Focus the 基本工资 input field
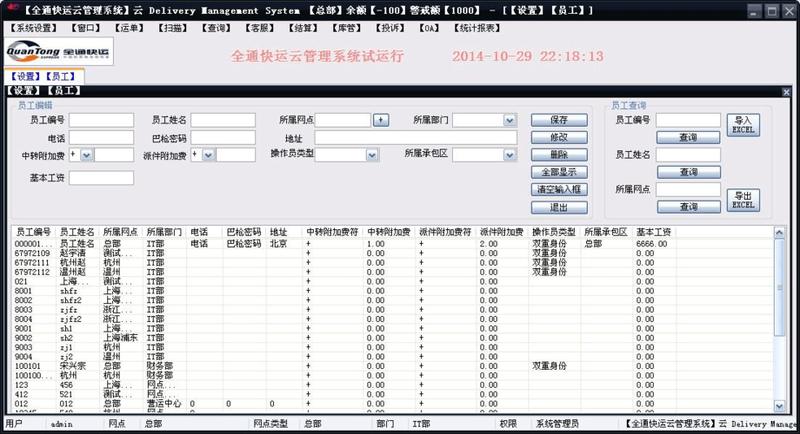This screenshot has width=800, height=434. 101,177
